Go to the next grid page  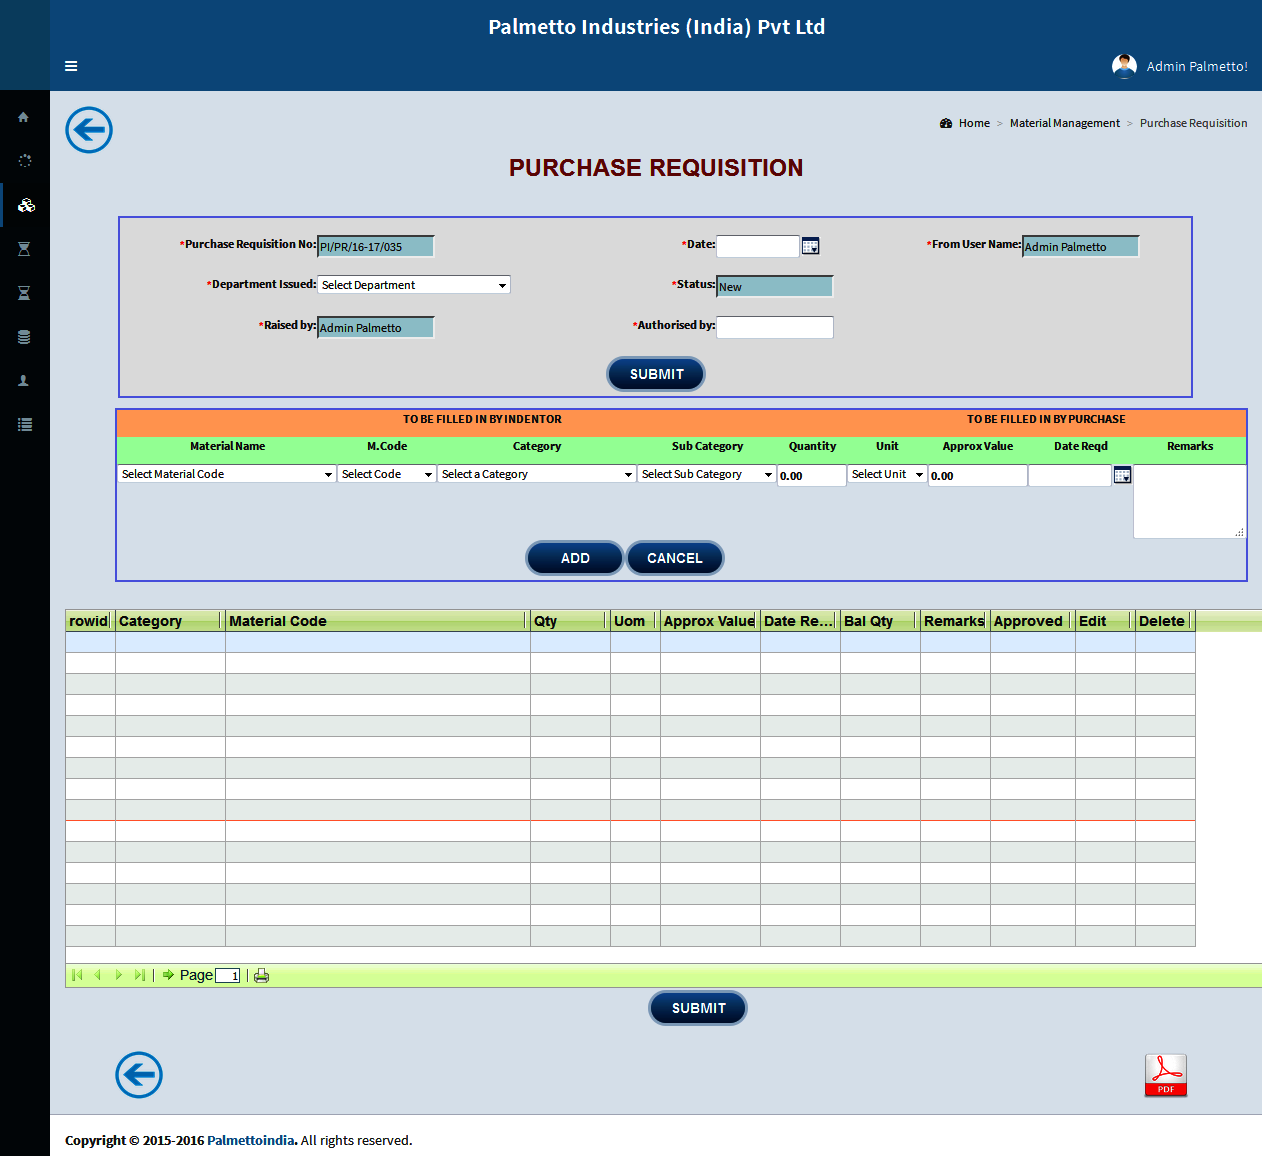point(119,975)
